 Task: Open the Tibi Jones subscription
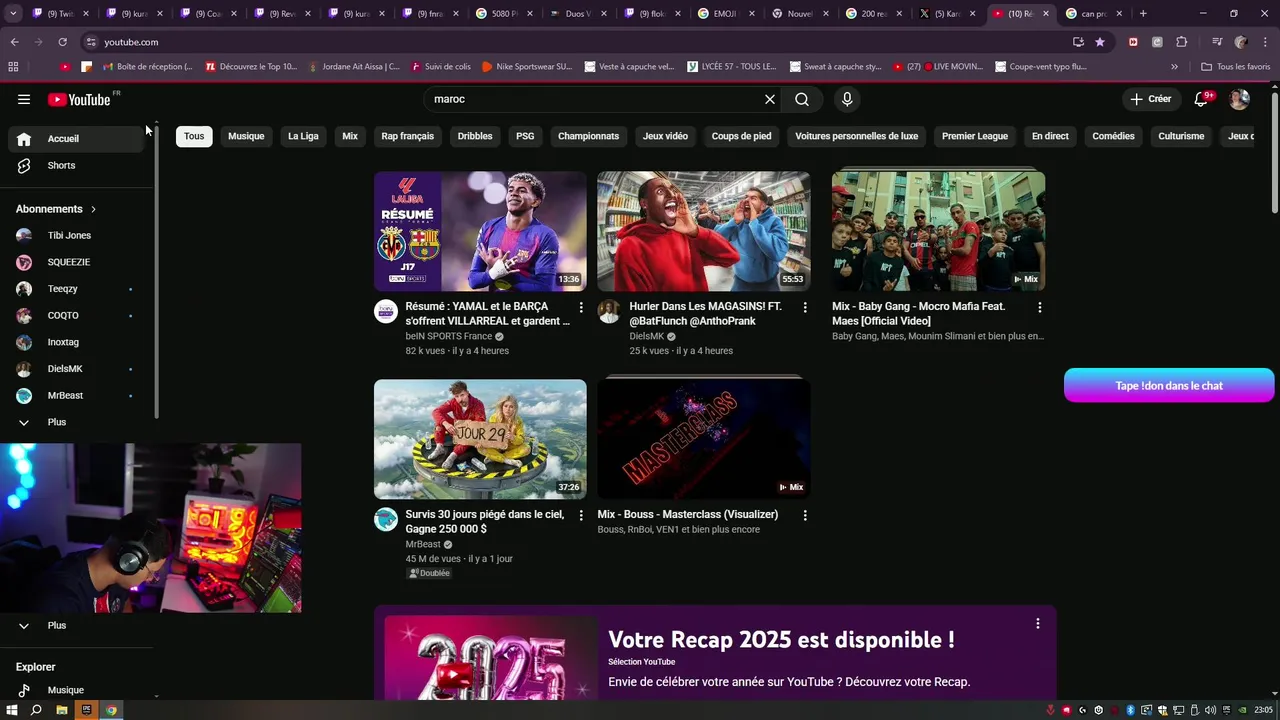click(77, 235)
